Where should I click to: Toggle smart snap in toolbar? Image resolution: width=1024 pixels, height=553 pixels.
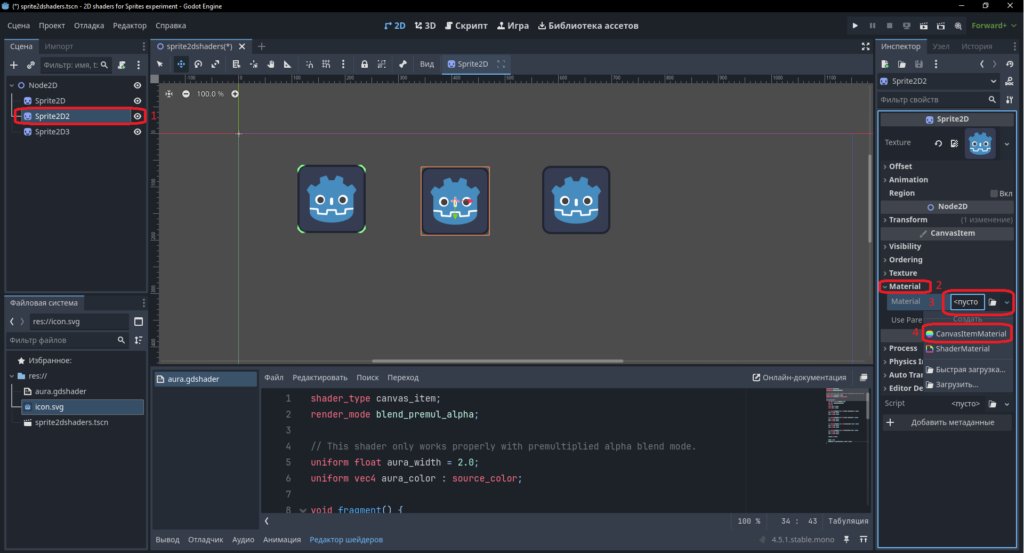point(310,64)
